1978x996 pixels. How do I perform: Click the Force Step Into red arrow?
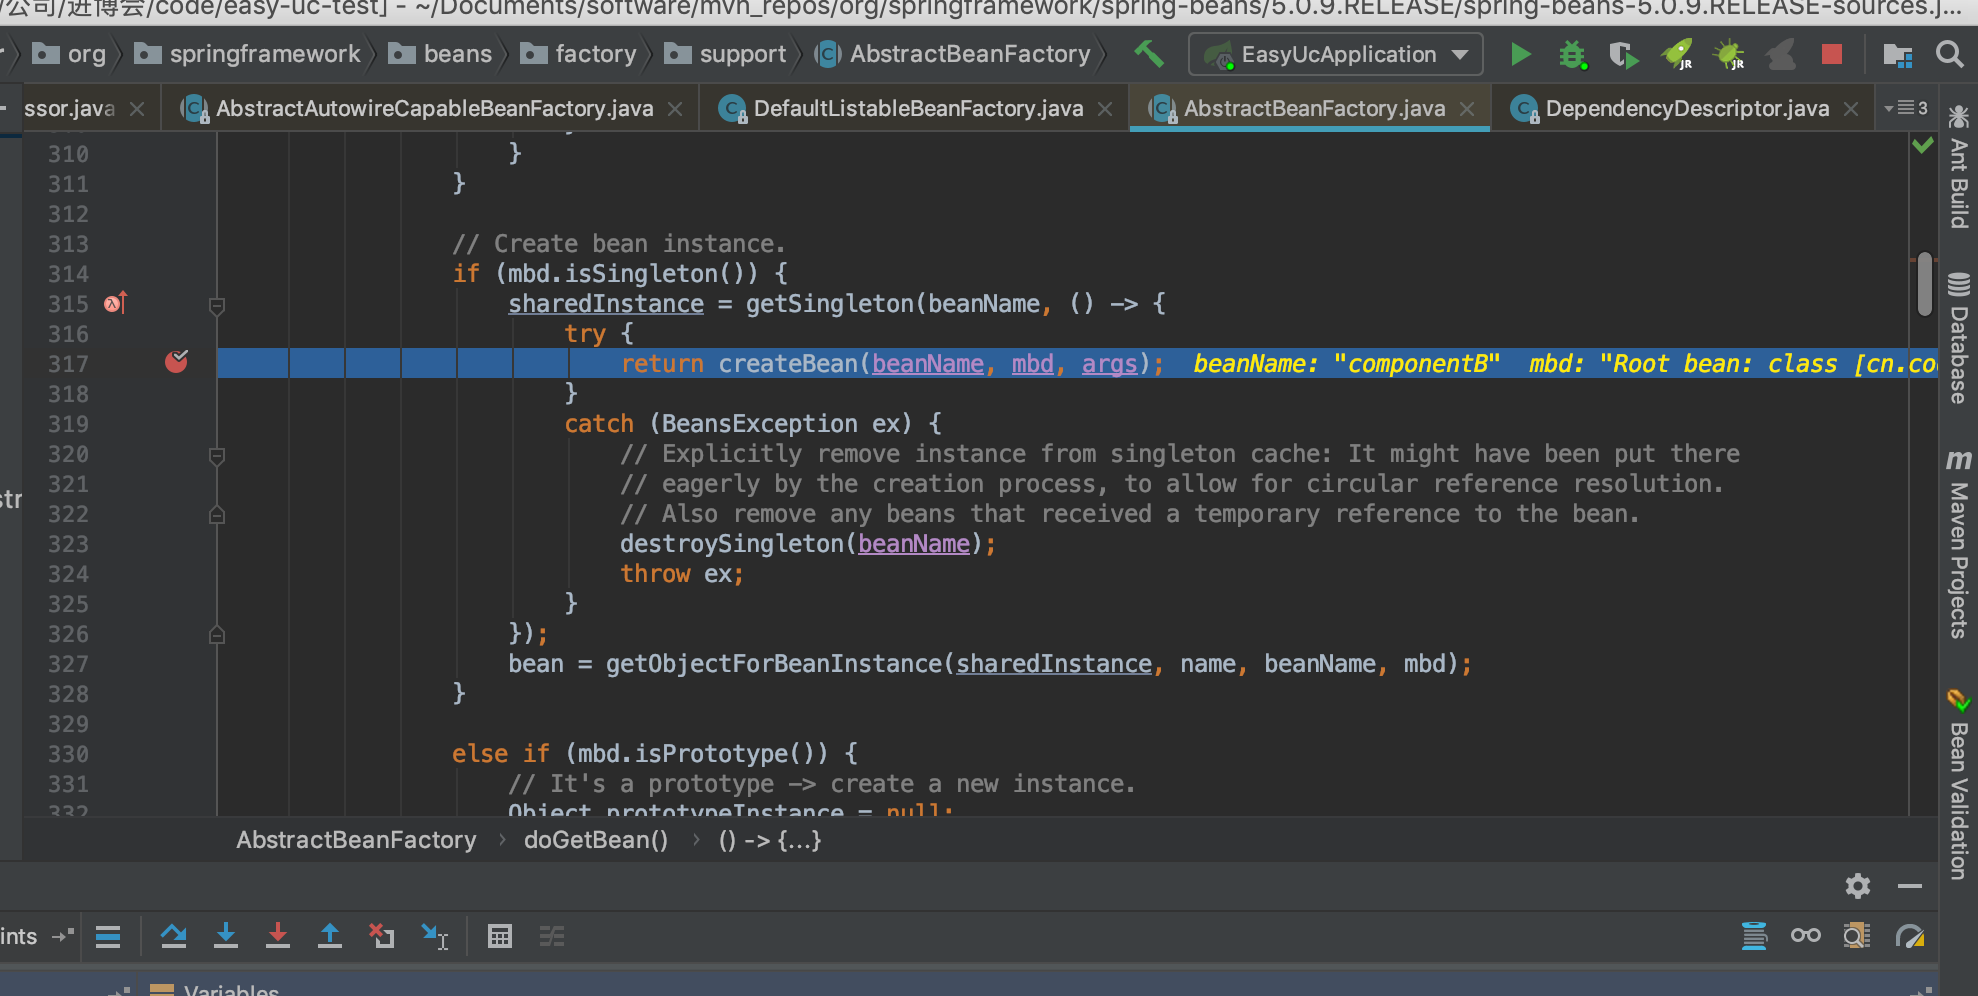pyautogui.click(x=278, y=936)
